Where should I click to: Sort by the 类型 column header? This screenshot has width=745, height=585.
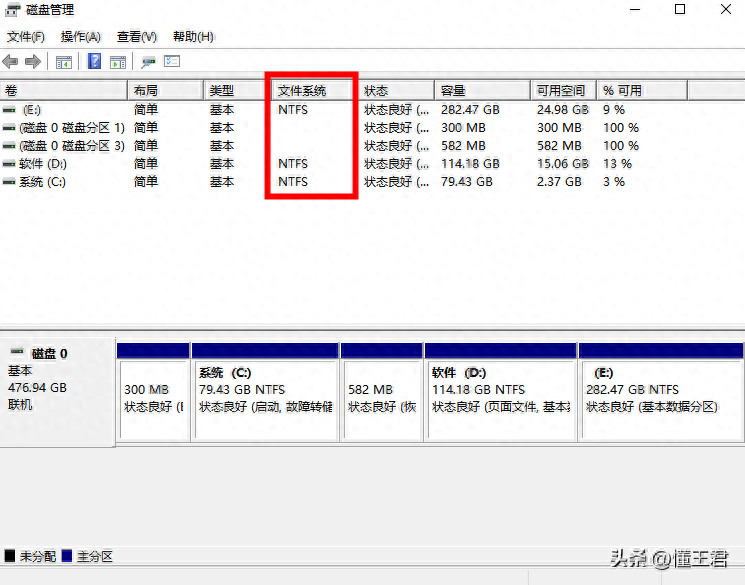(238, 90)
